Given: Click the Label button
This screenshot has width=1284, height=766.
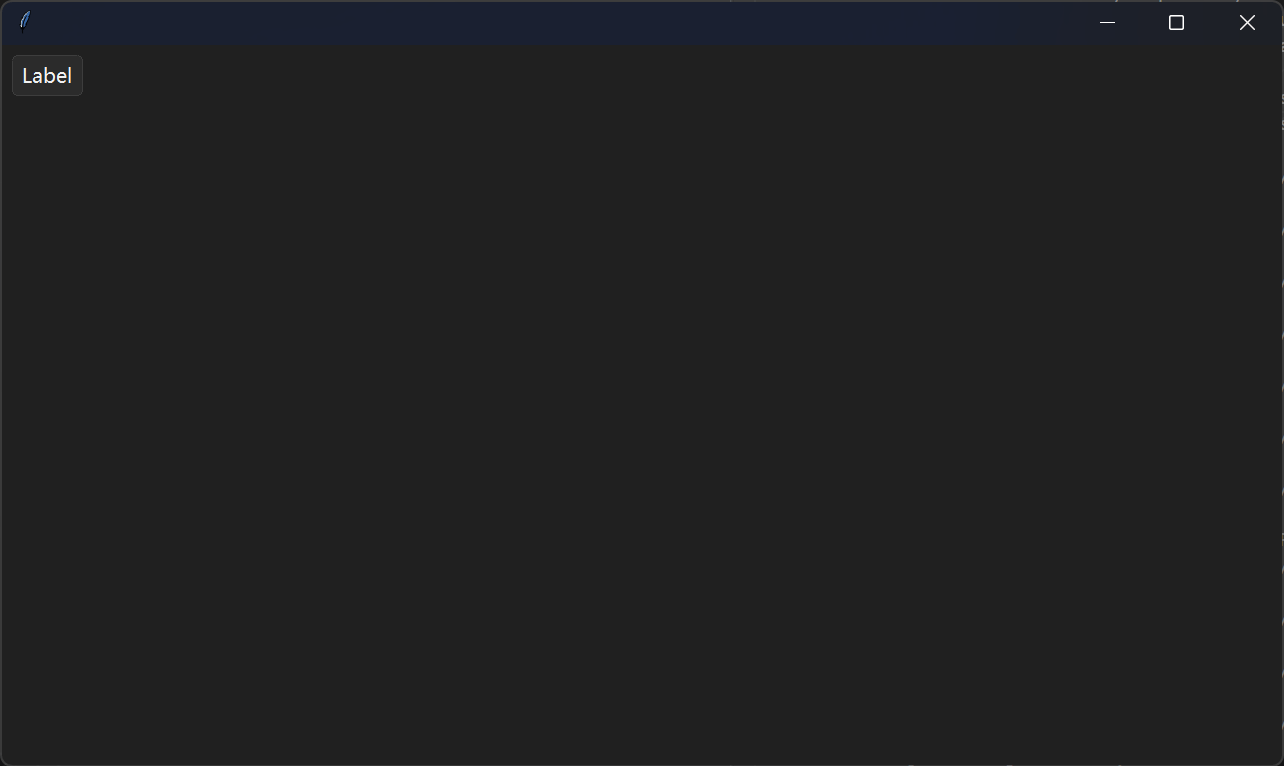Looking at the screenshot, I should tap(47, 76).
